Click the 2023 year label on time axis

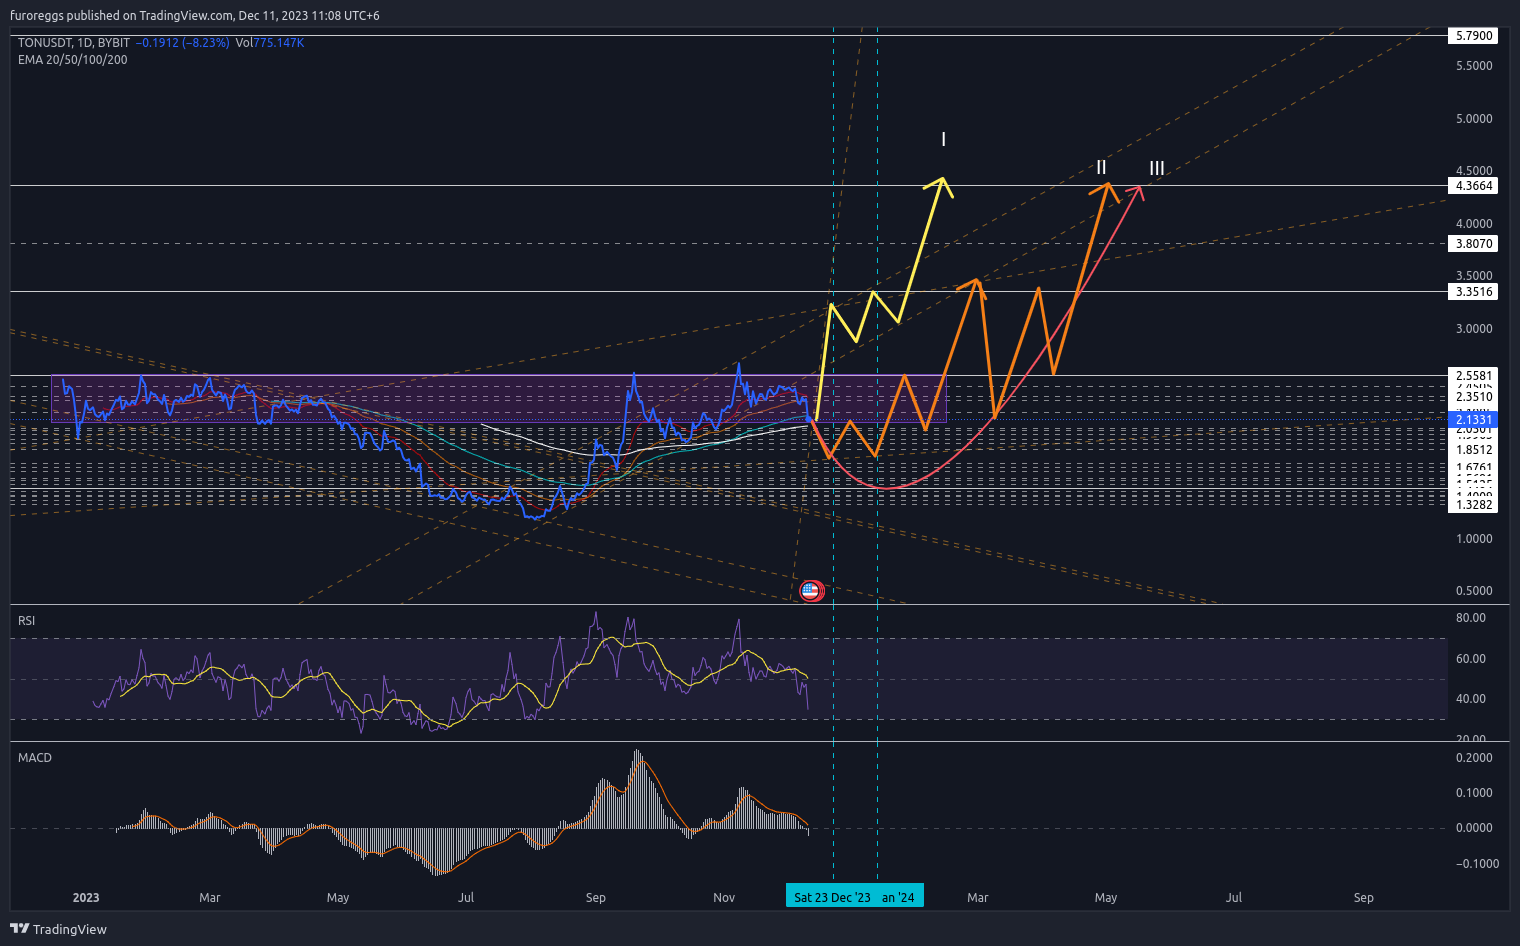click(x=86, y=898)
